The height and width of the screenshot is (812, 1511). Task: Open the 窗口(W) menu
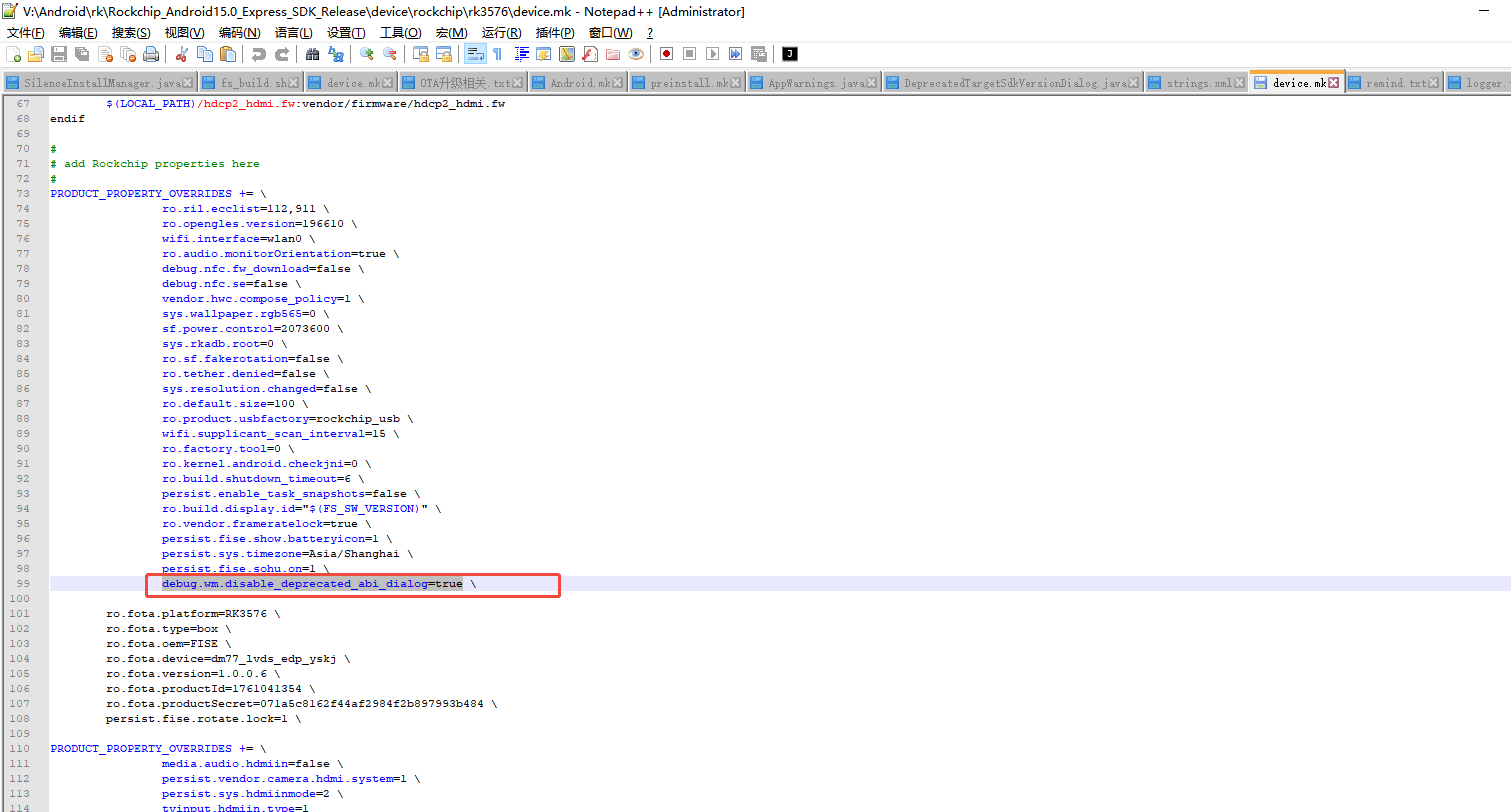tap(610, 33)
